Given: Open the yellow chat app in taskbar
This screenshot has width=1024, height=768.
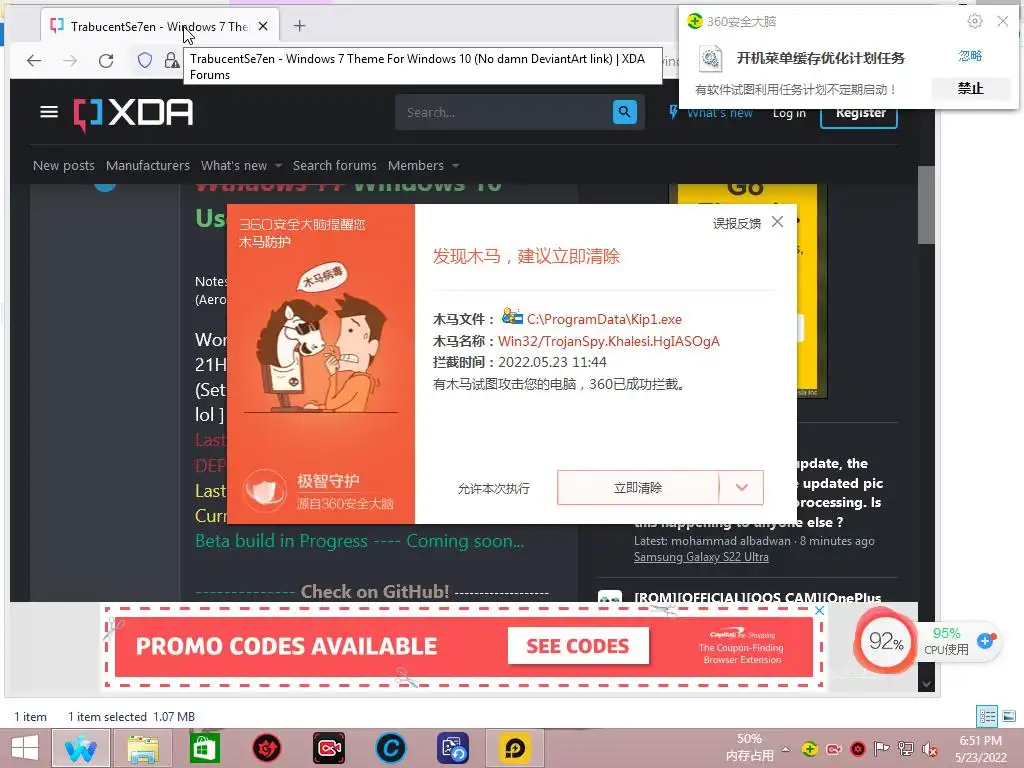Looking at the screenshot, I should click(515, 748).
